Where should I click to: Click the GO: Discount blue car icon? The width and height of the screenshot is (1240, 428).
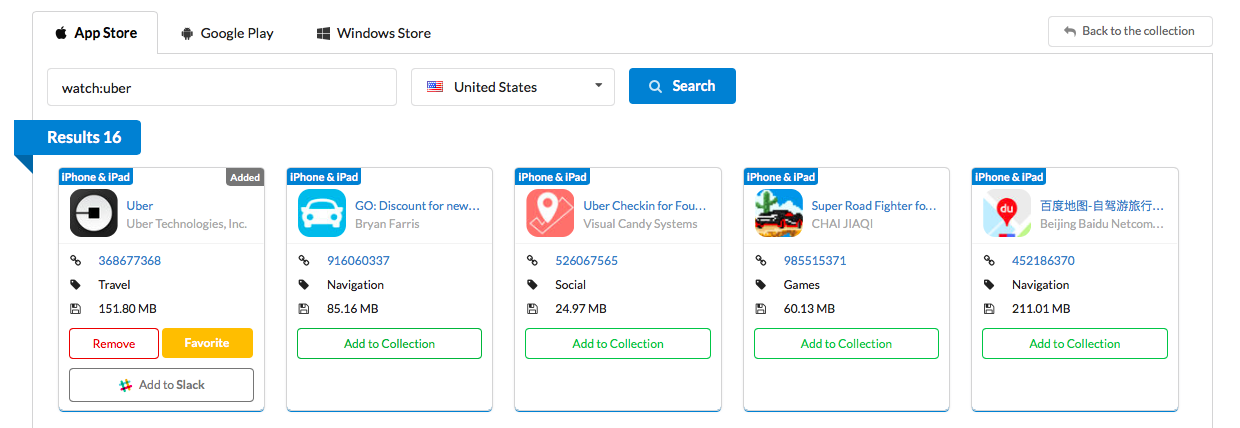(322, 214)
